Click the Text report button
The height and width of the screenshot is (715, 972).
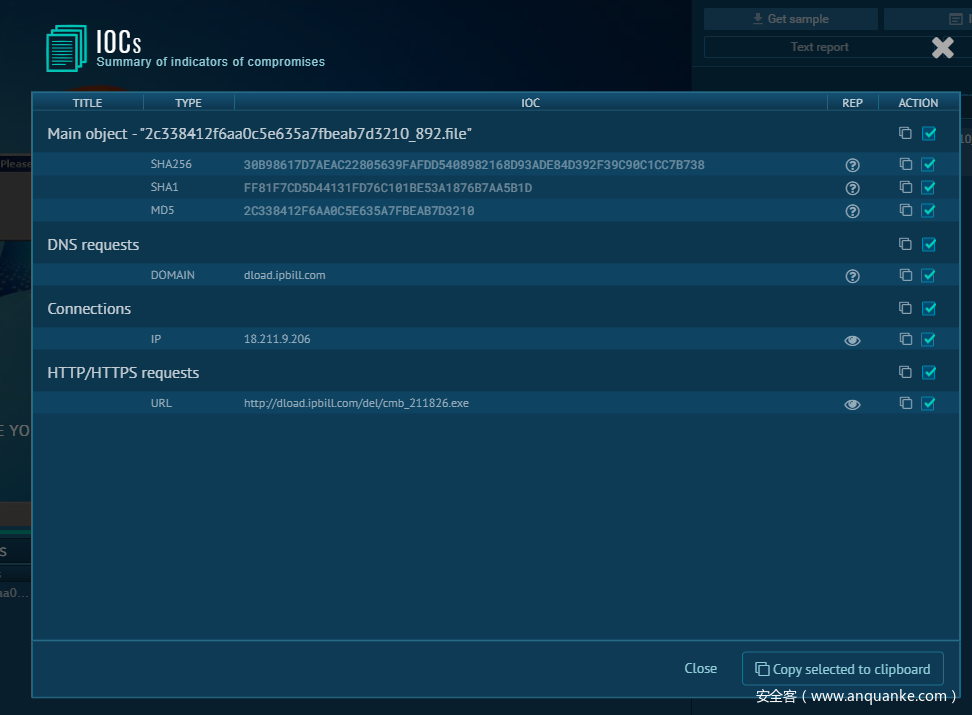pos(818,47)
